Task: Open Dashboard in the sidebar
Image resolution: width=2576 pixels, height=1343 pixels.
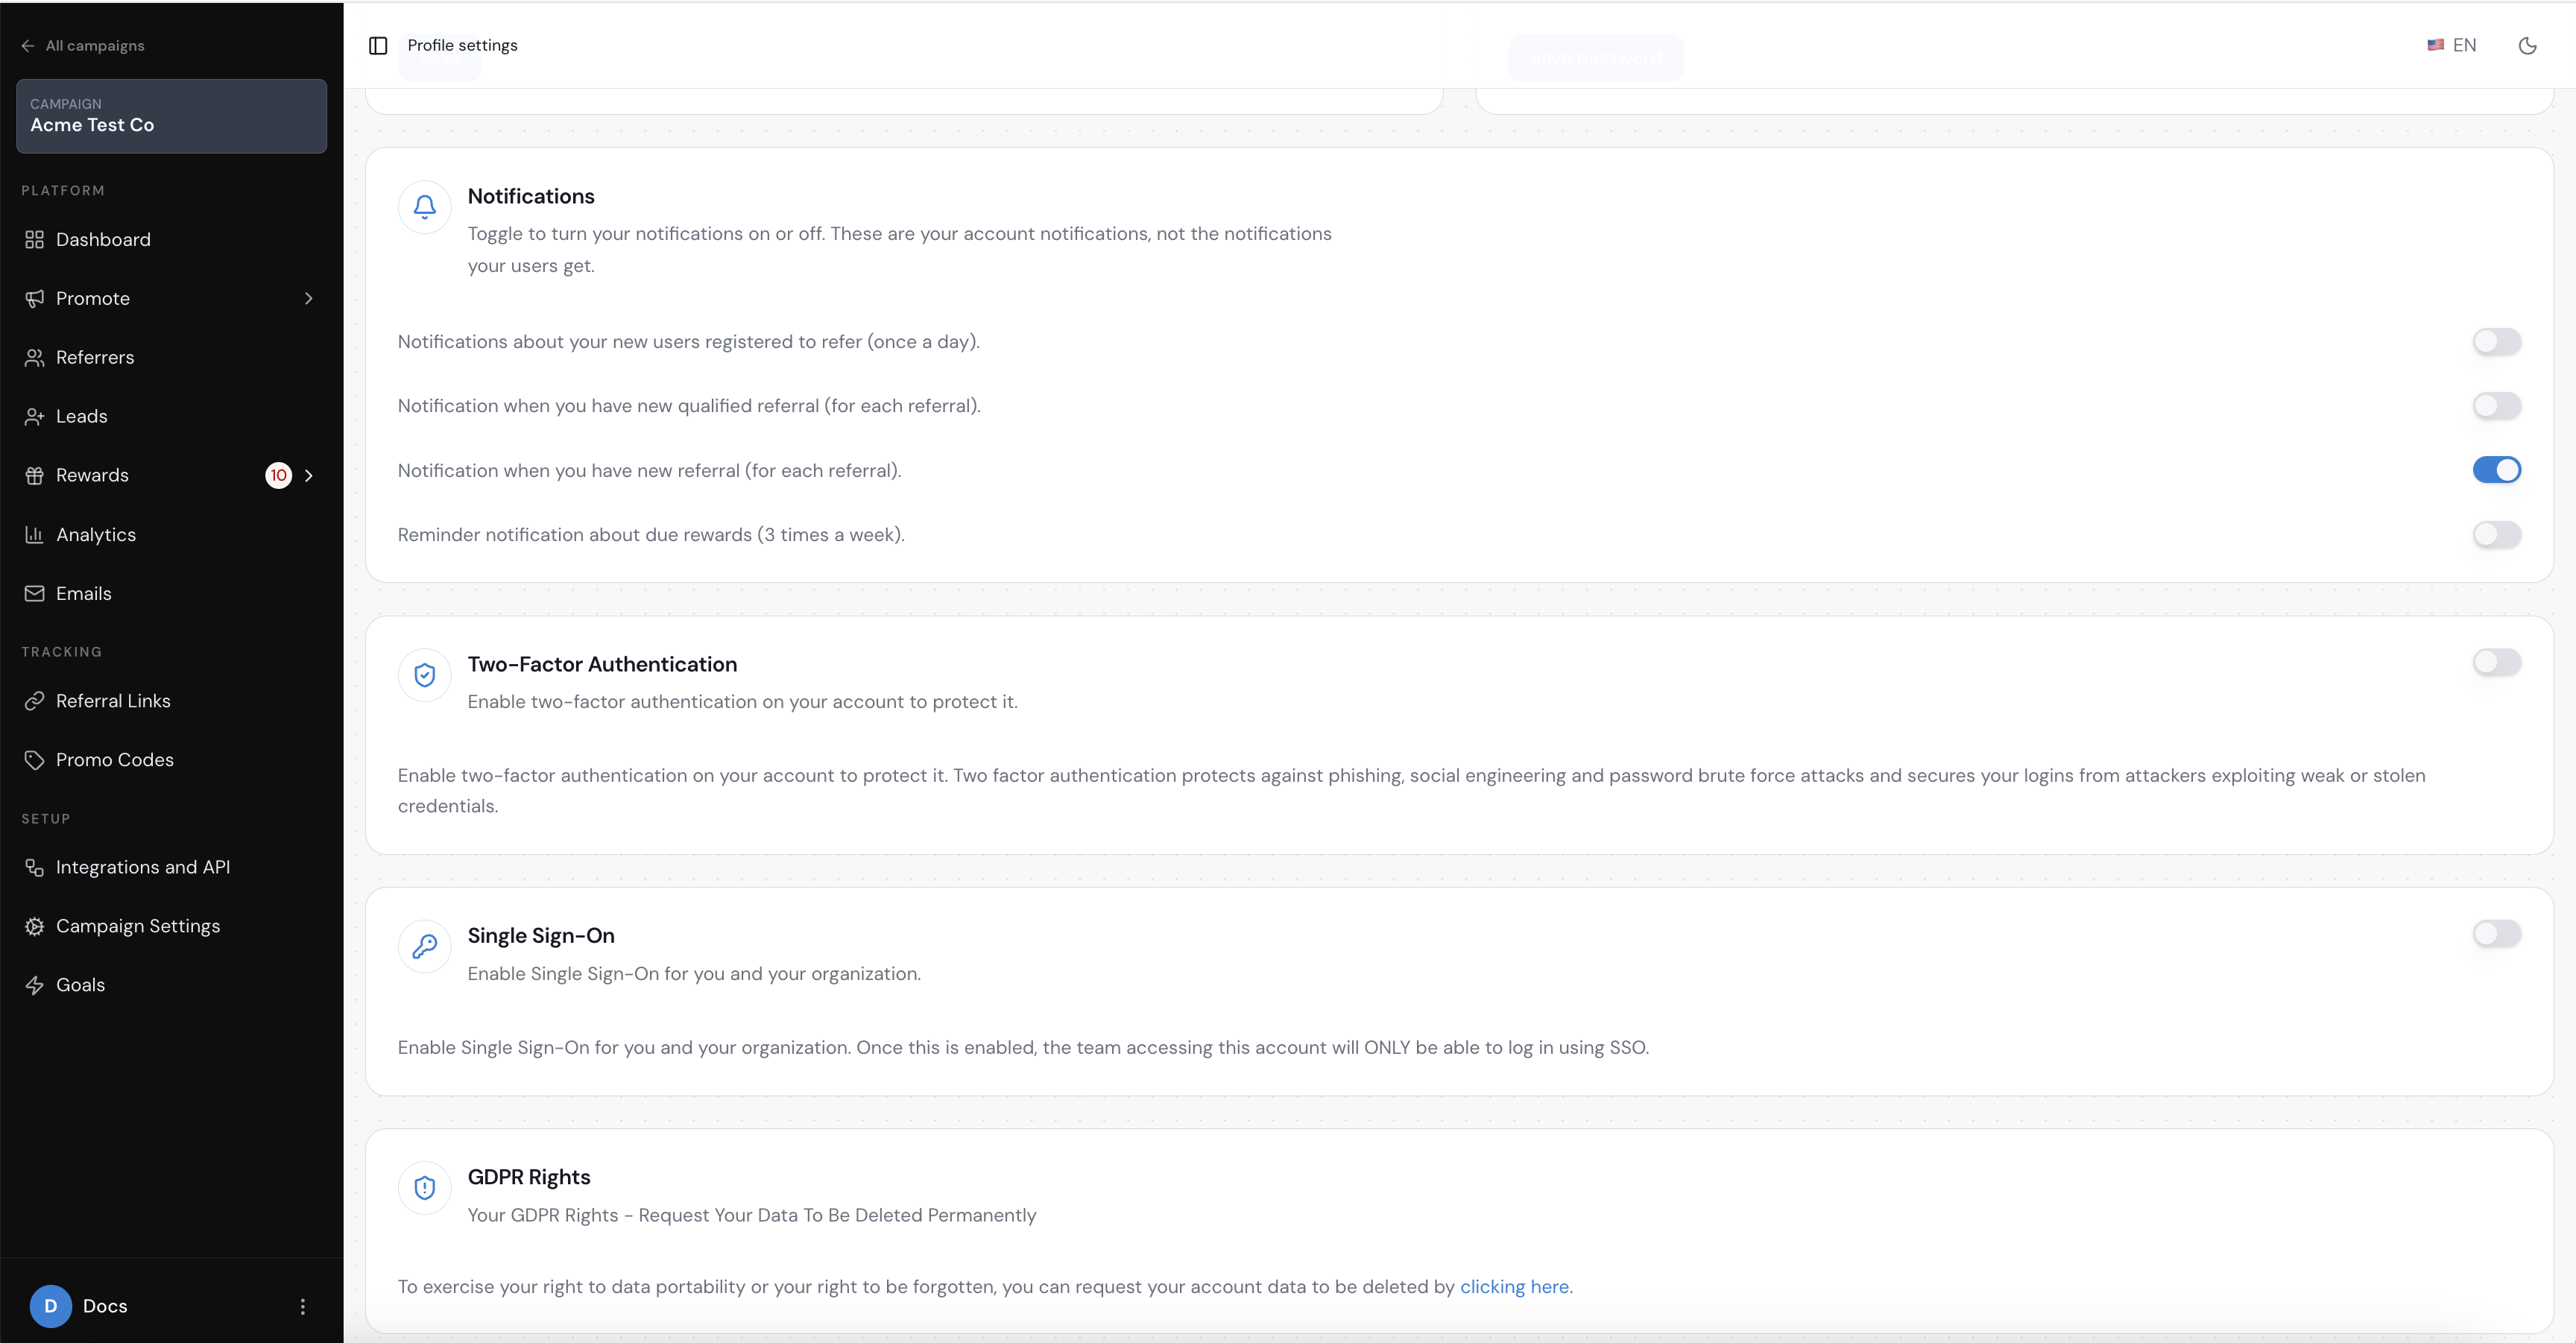Action: coord(171,240)
